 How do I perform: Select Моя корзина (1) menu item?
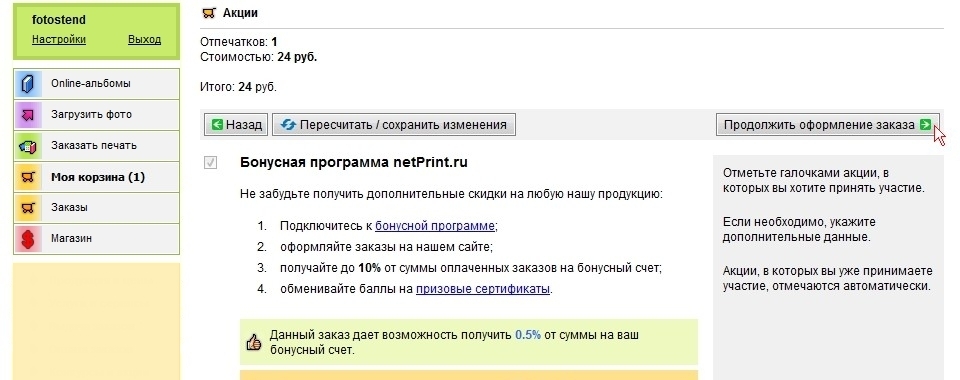pyautogui.click(x=96, y=177)
